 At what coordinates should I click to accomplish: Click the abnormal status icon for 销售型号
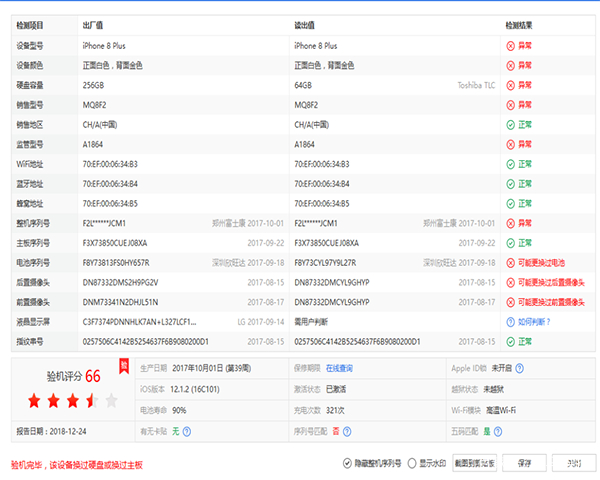point(510,105)
